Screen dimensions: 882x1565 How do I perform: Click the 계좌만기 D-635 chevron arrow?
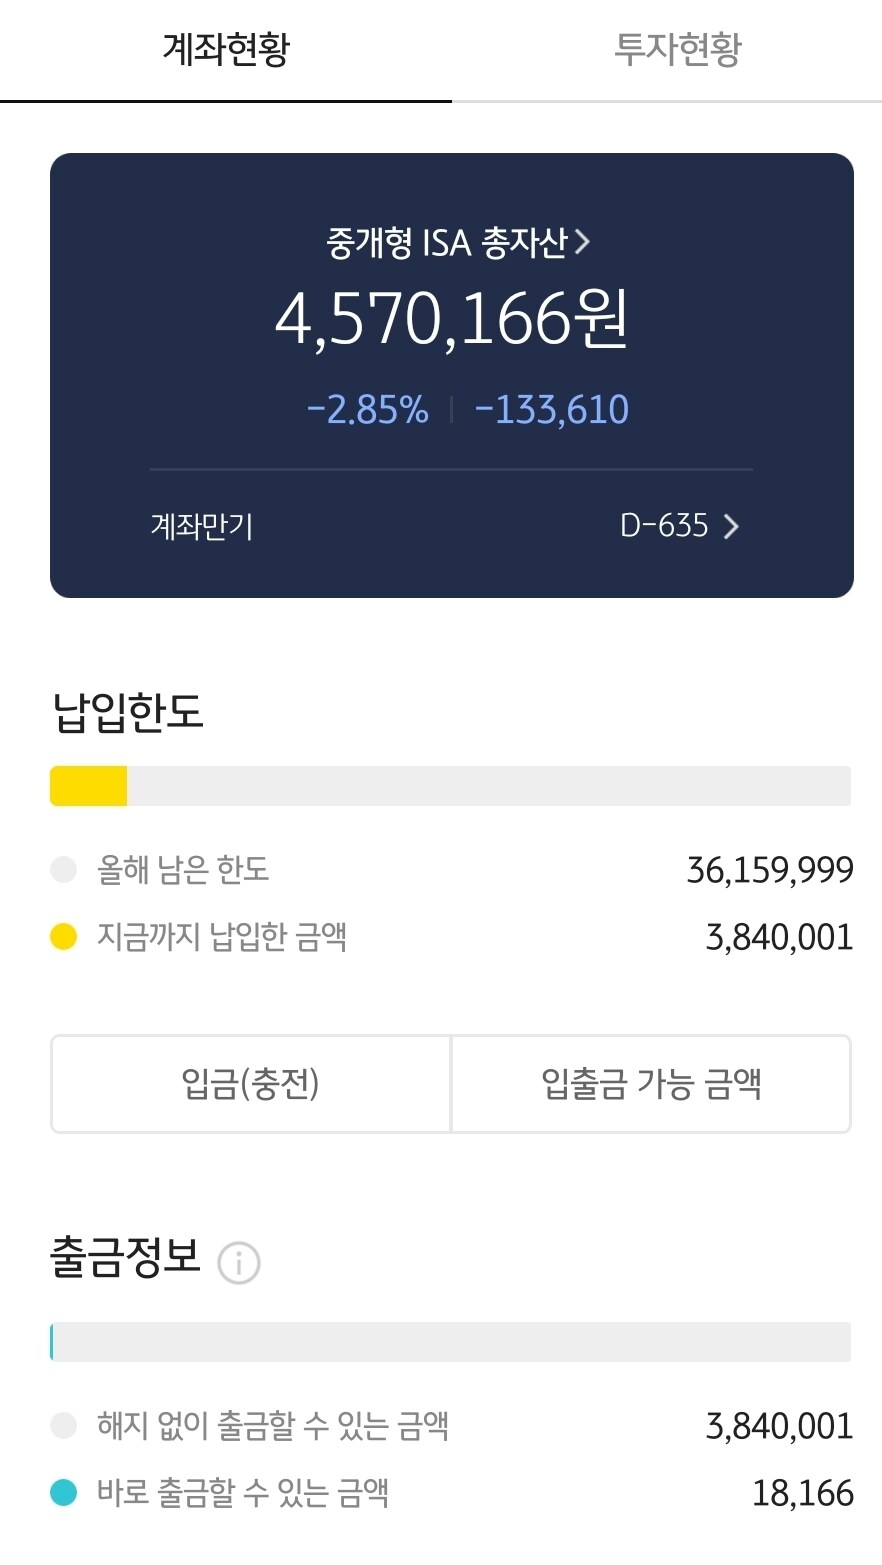[x=733, y=527]
